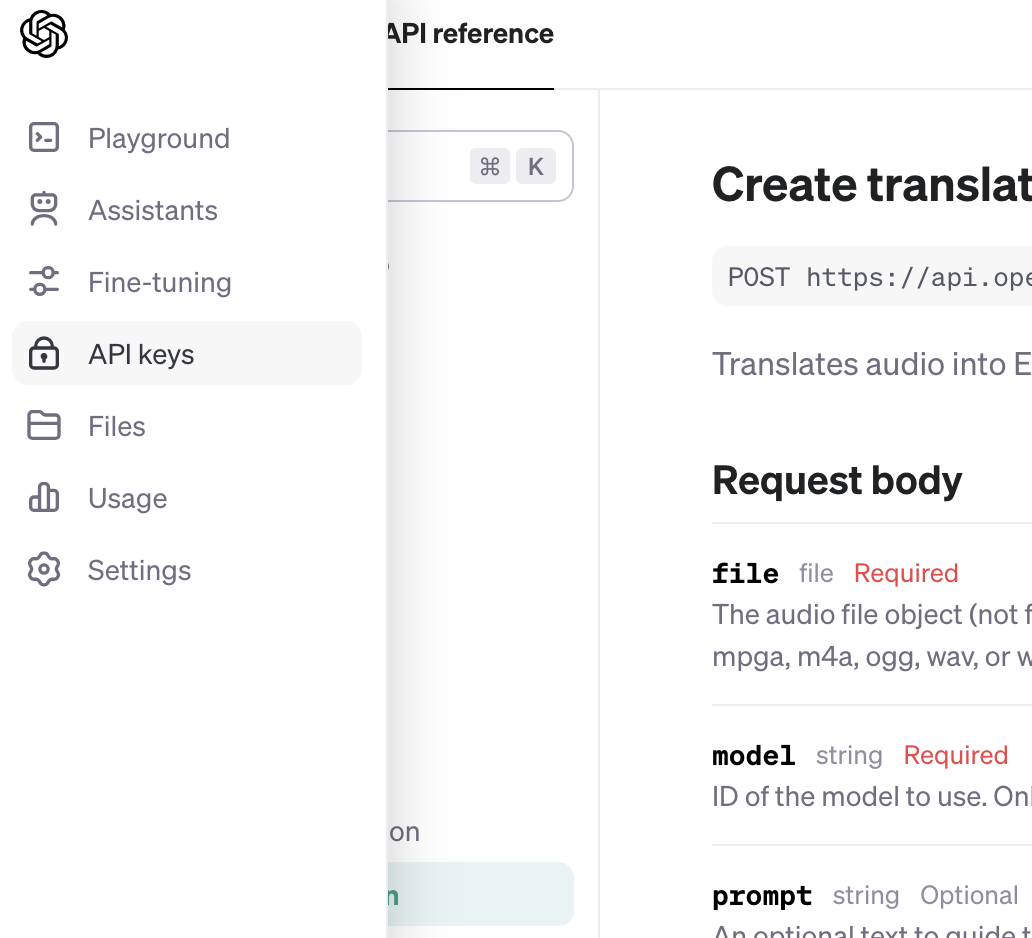The image size is (1032, 938).
Task: Click 'Translates audio into' description text
Action: [872, 364]
